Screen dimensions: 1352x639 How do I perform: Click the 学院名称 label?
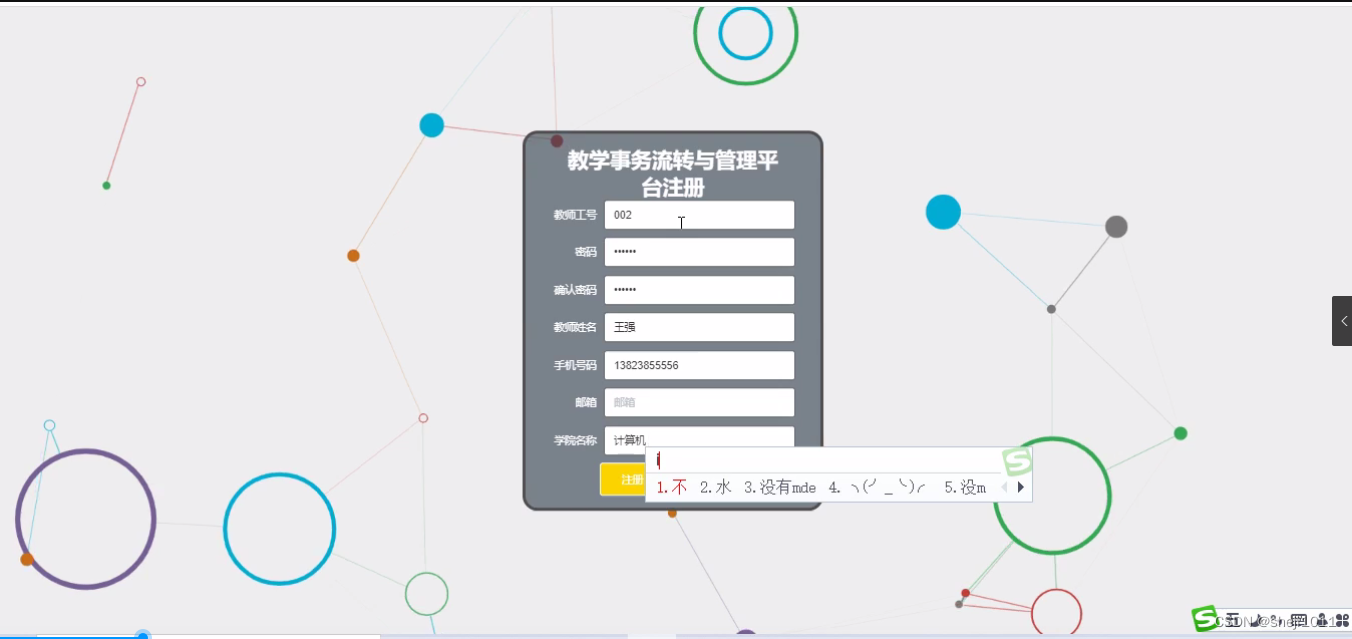pos(575,440)
